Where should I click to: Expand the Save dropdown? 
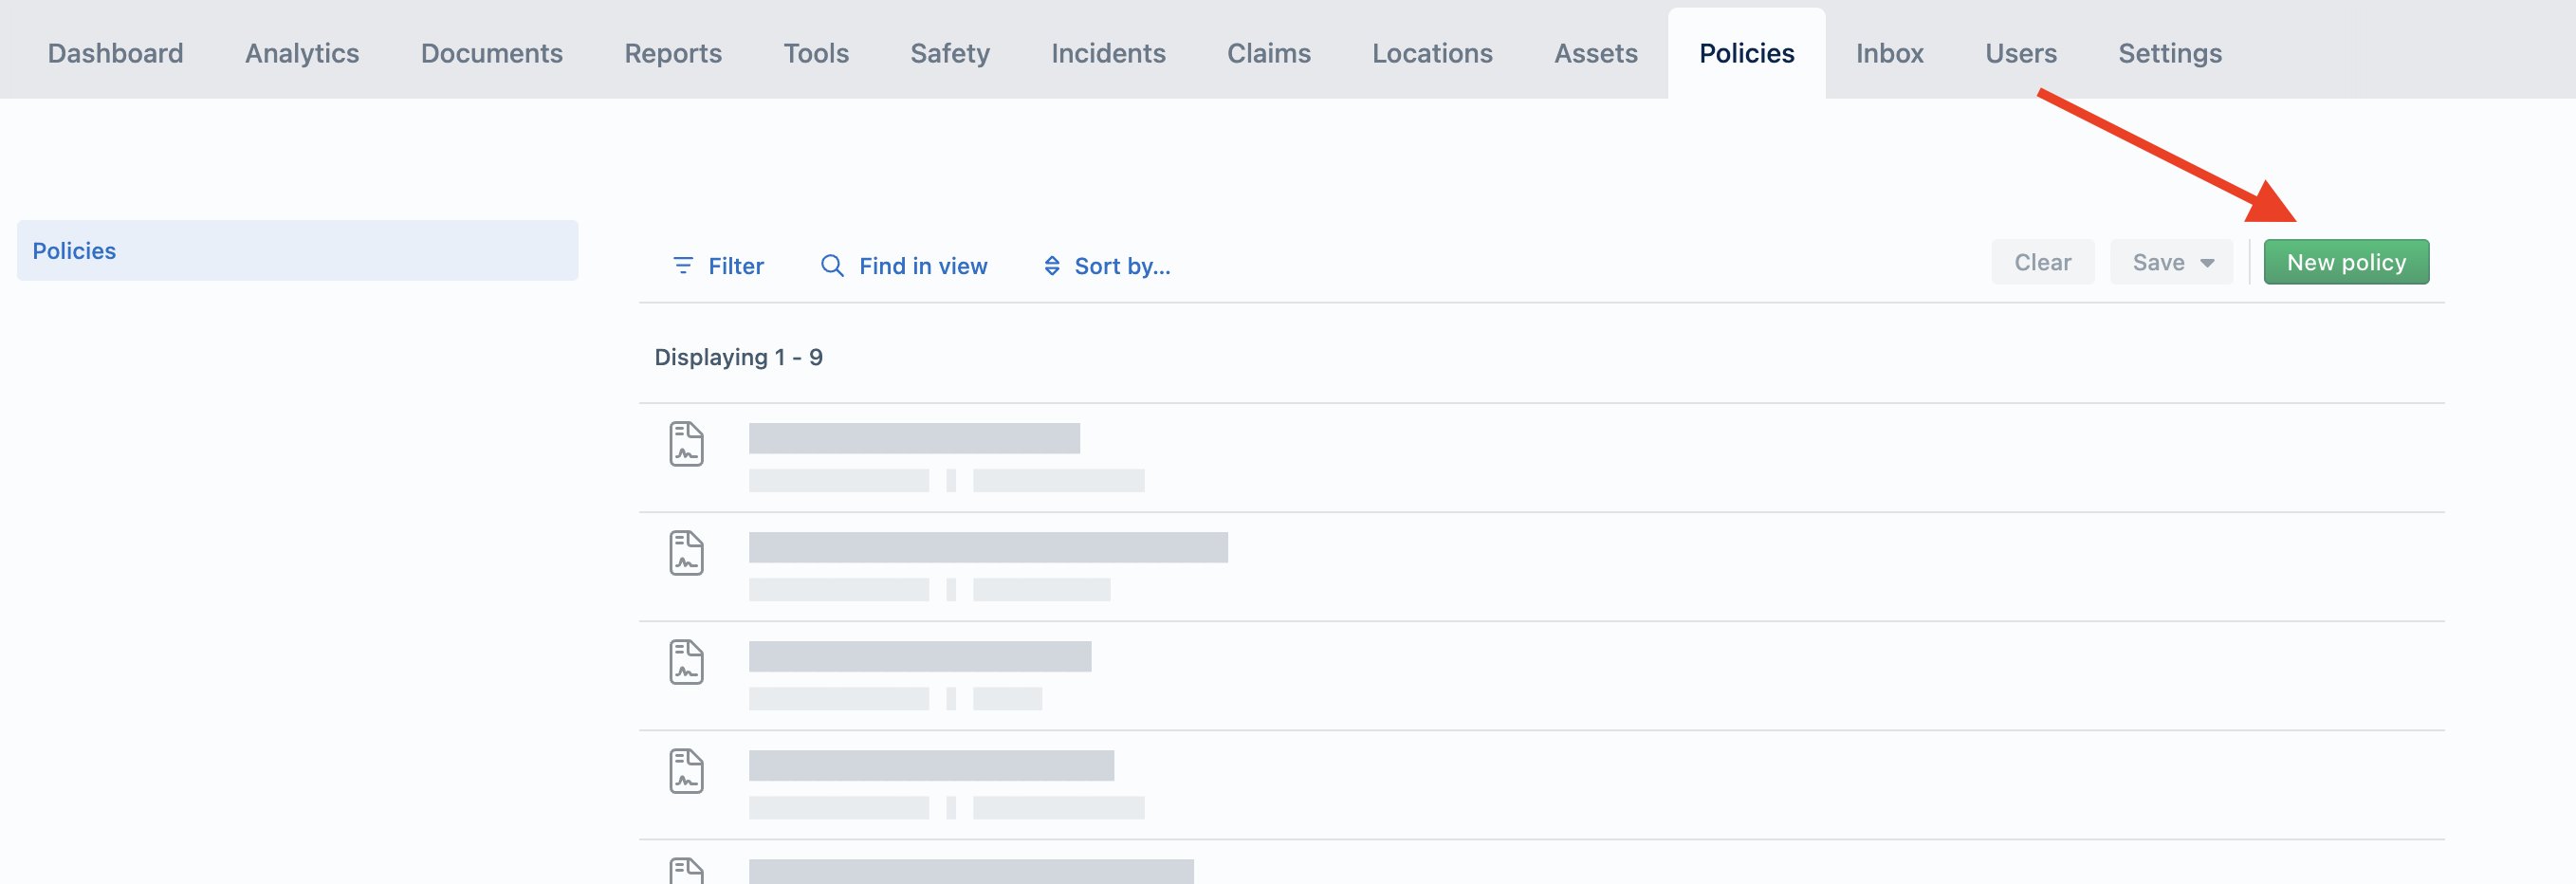point(2171,262)
